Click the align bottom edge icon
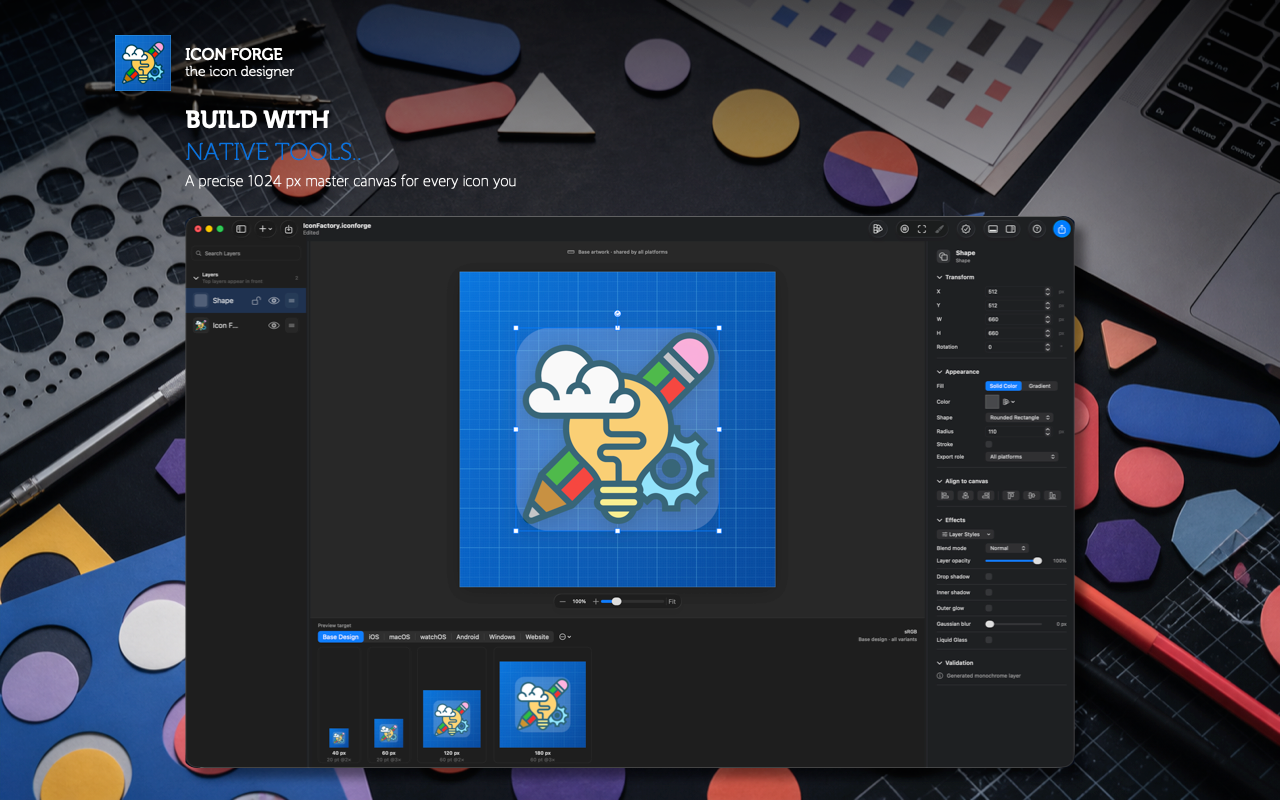The width and height of the screenshot is (1280, 800). 1052,495
